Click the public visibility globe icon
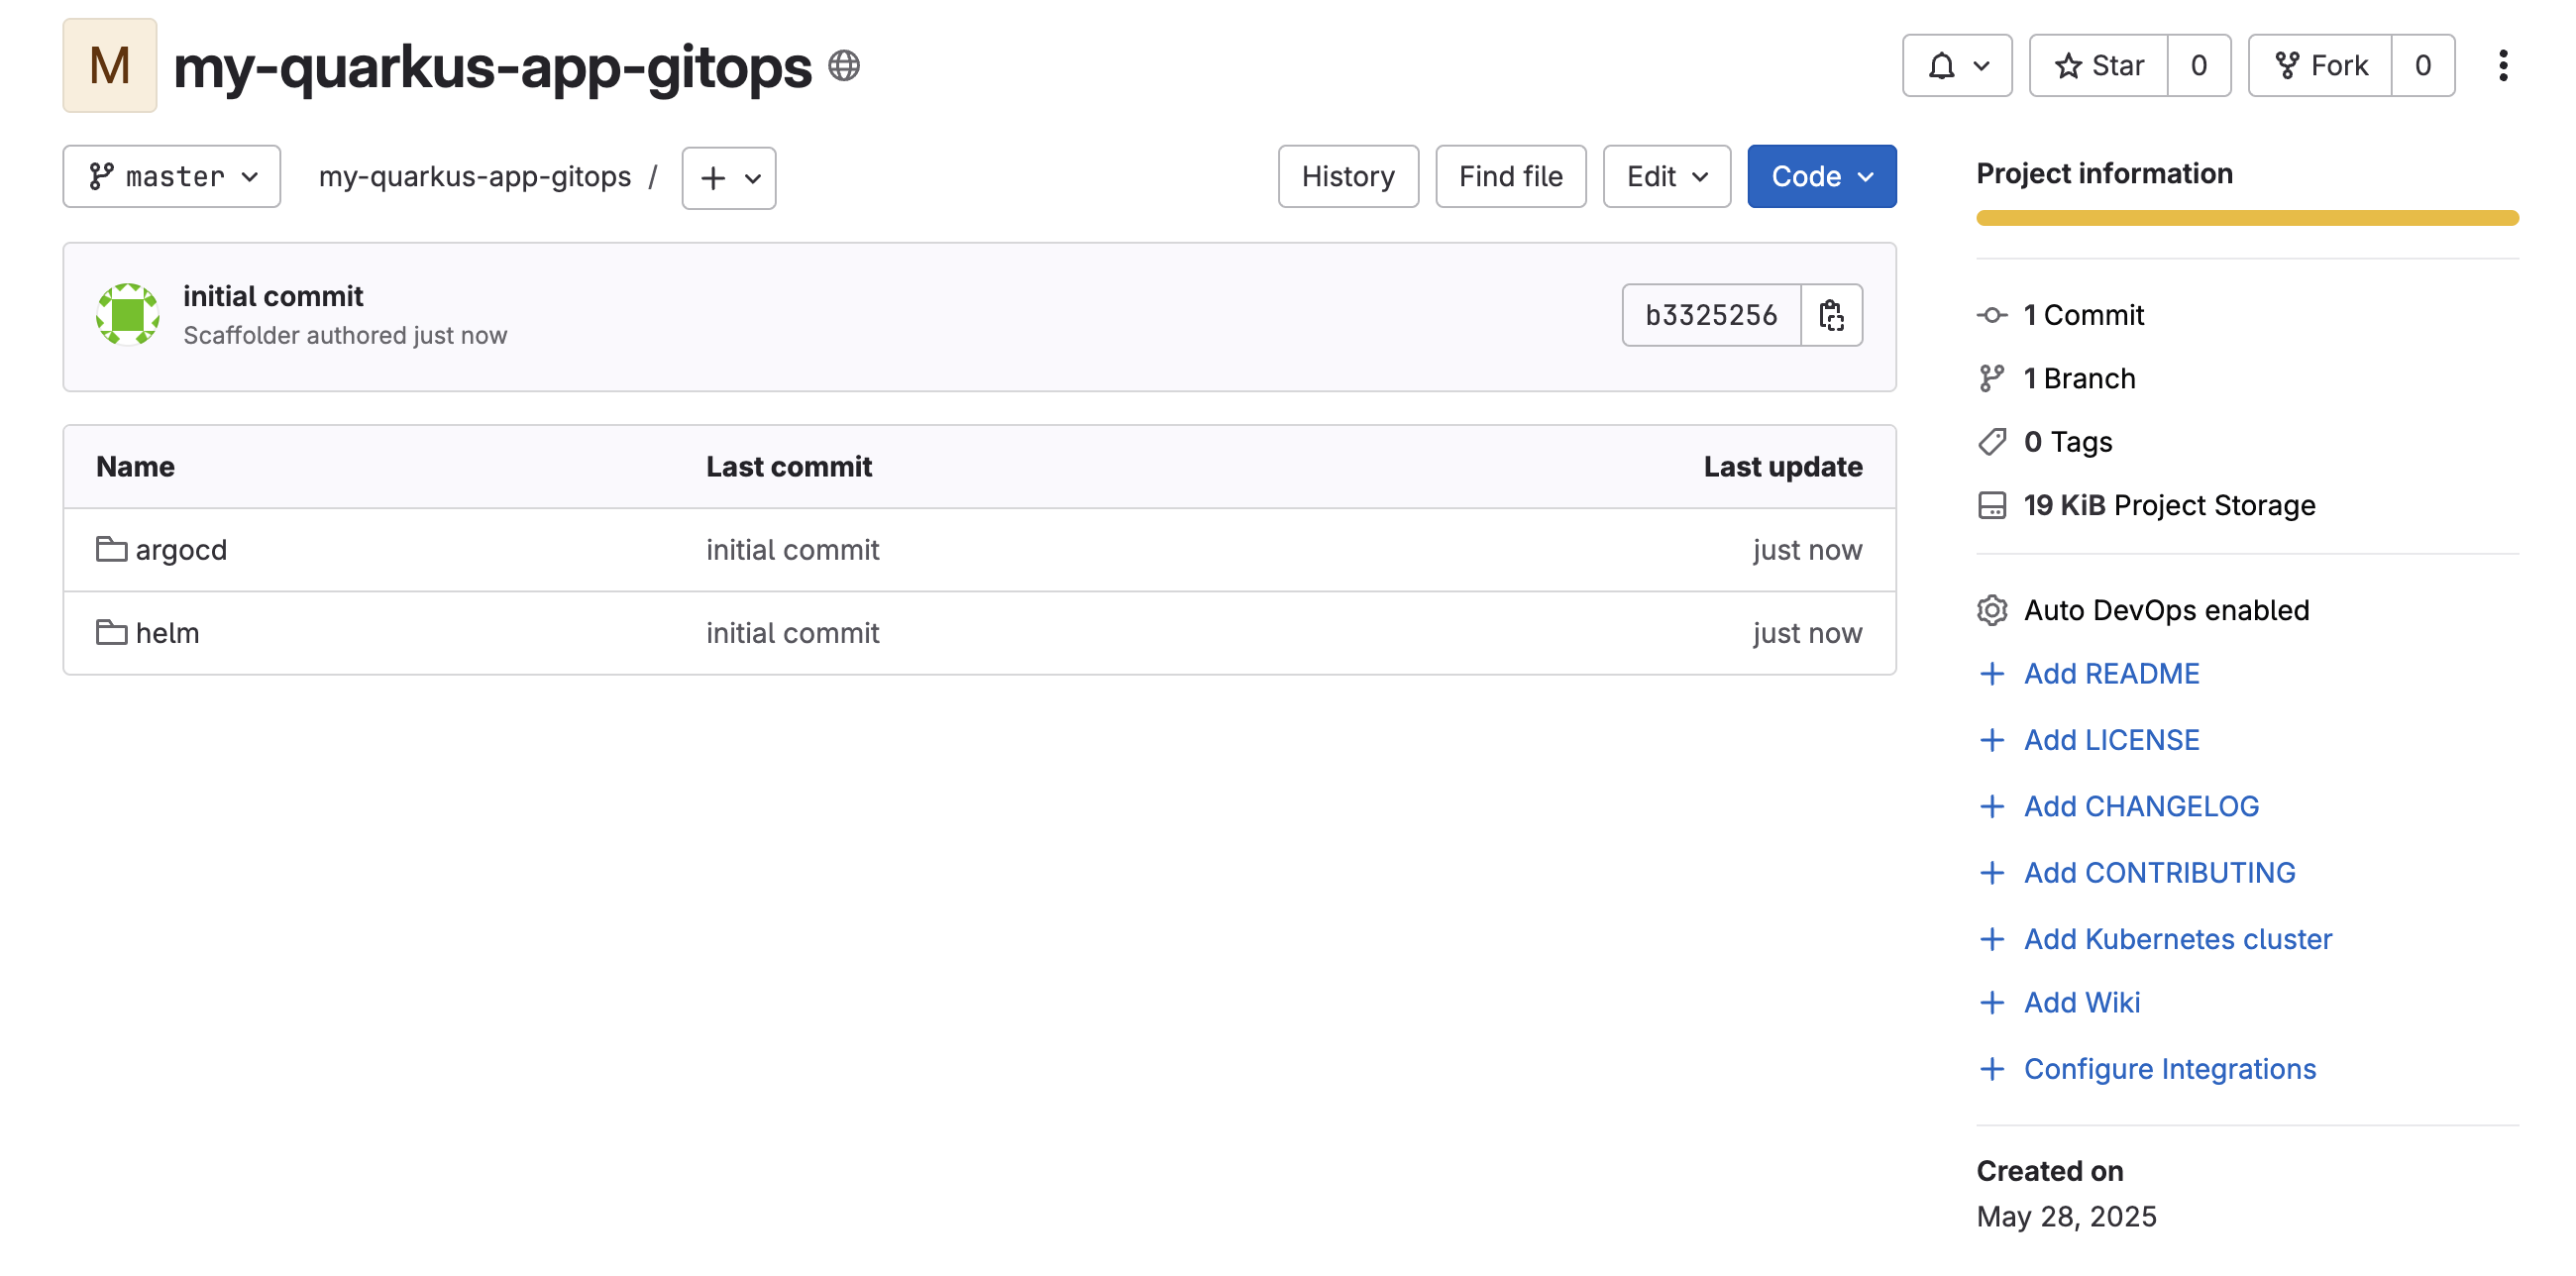 click(x=843, y=66)
